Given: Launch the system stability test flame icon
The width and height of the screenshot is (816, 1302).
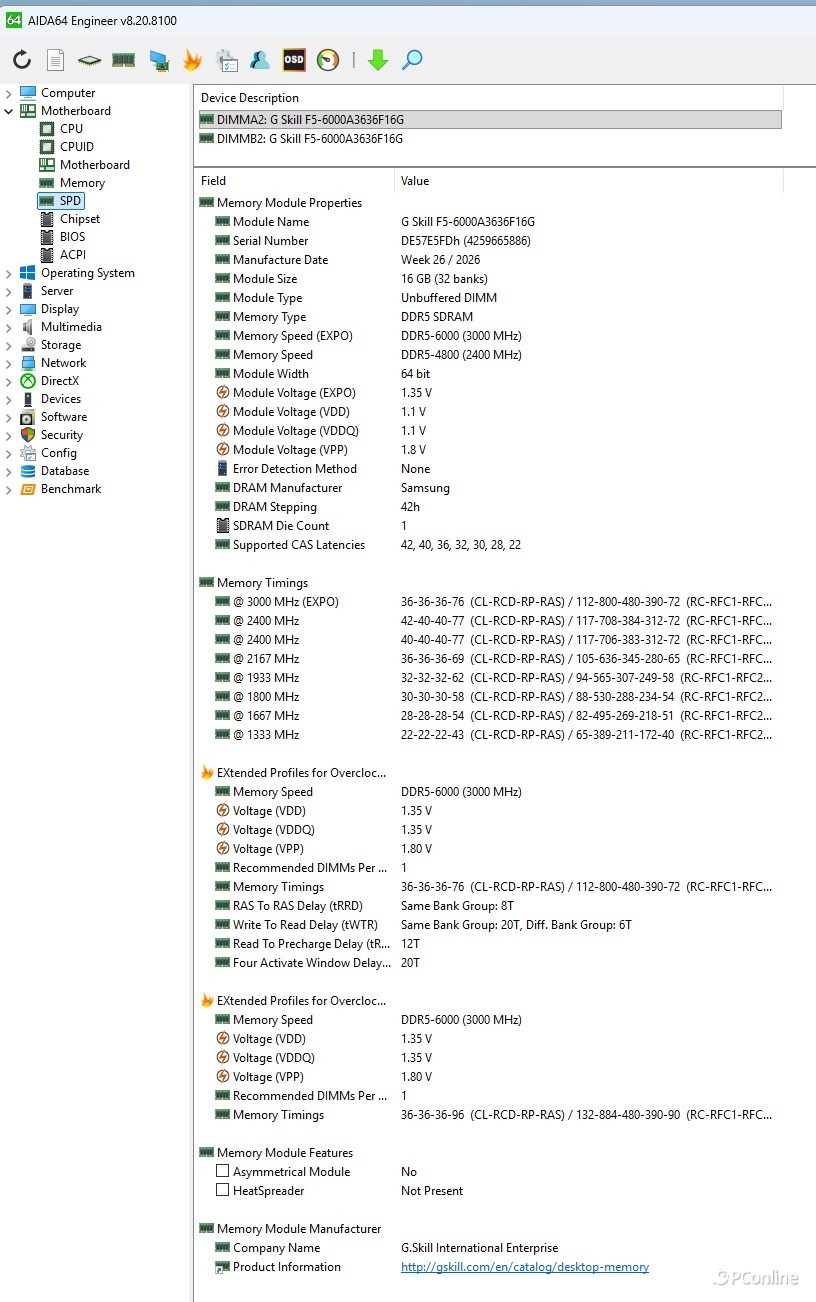Looking at the screenshot, I should 192,60.
